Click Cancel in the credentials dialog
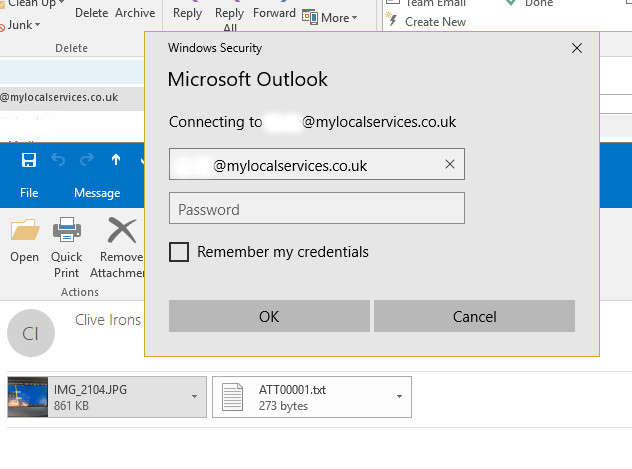632x469 pixels. point(474,316)
